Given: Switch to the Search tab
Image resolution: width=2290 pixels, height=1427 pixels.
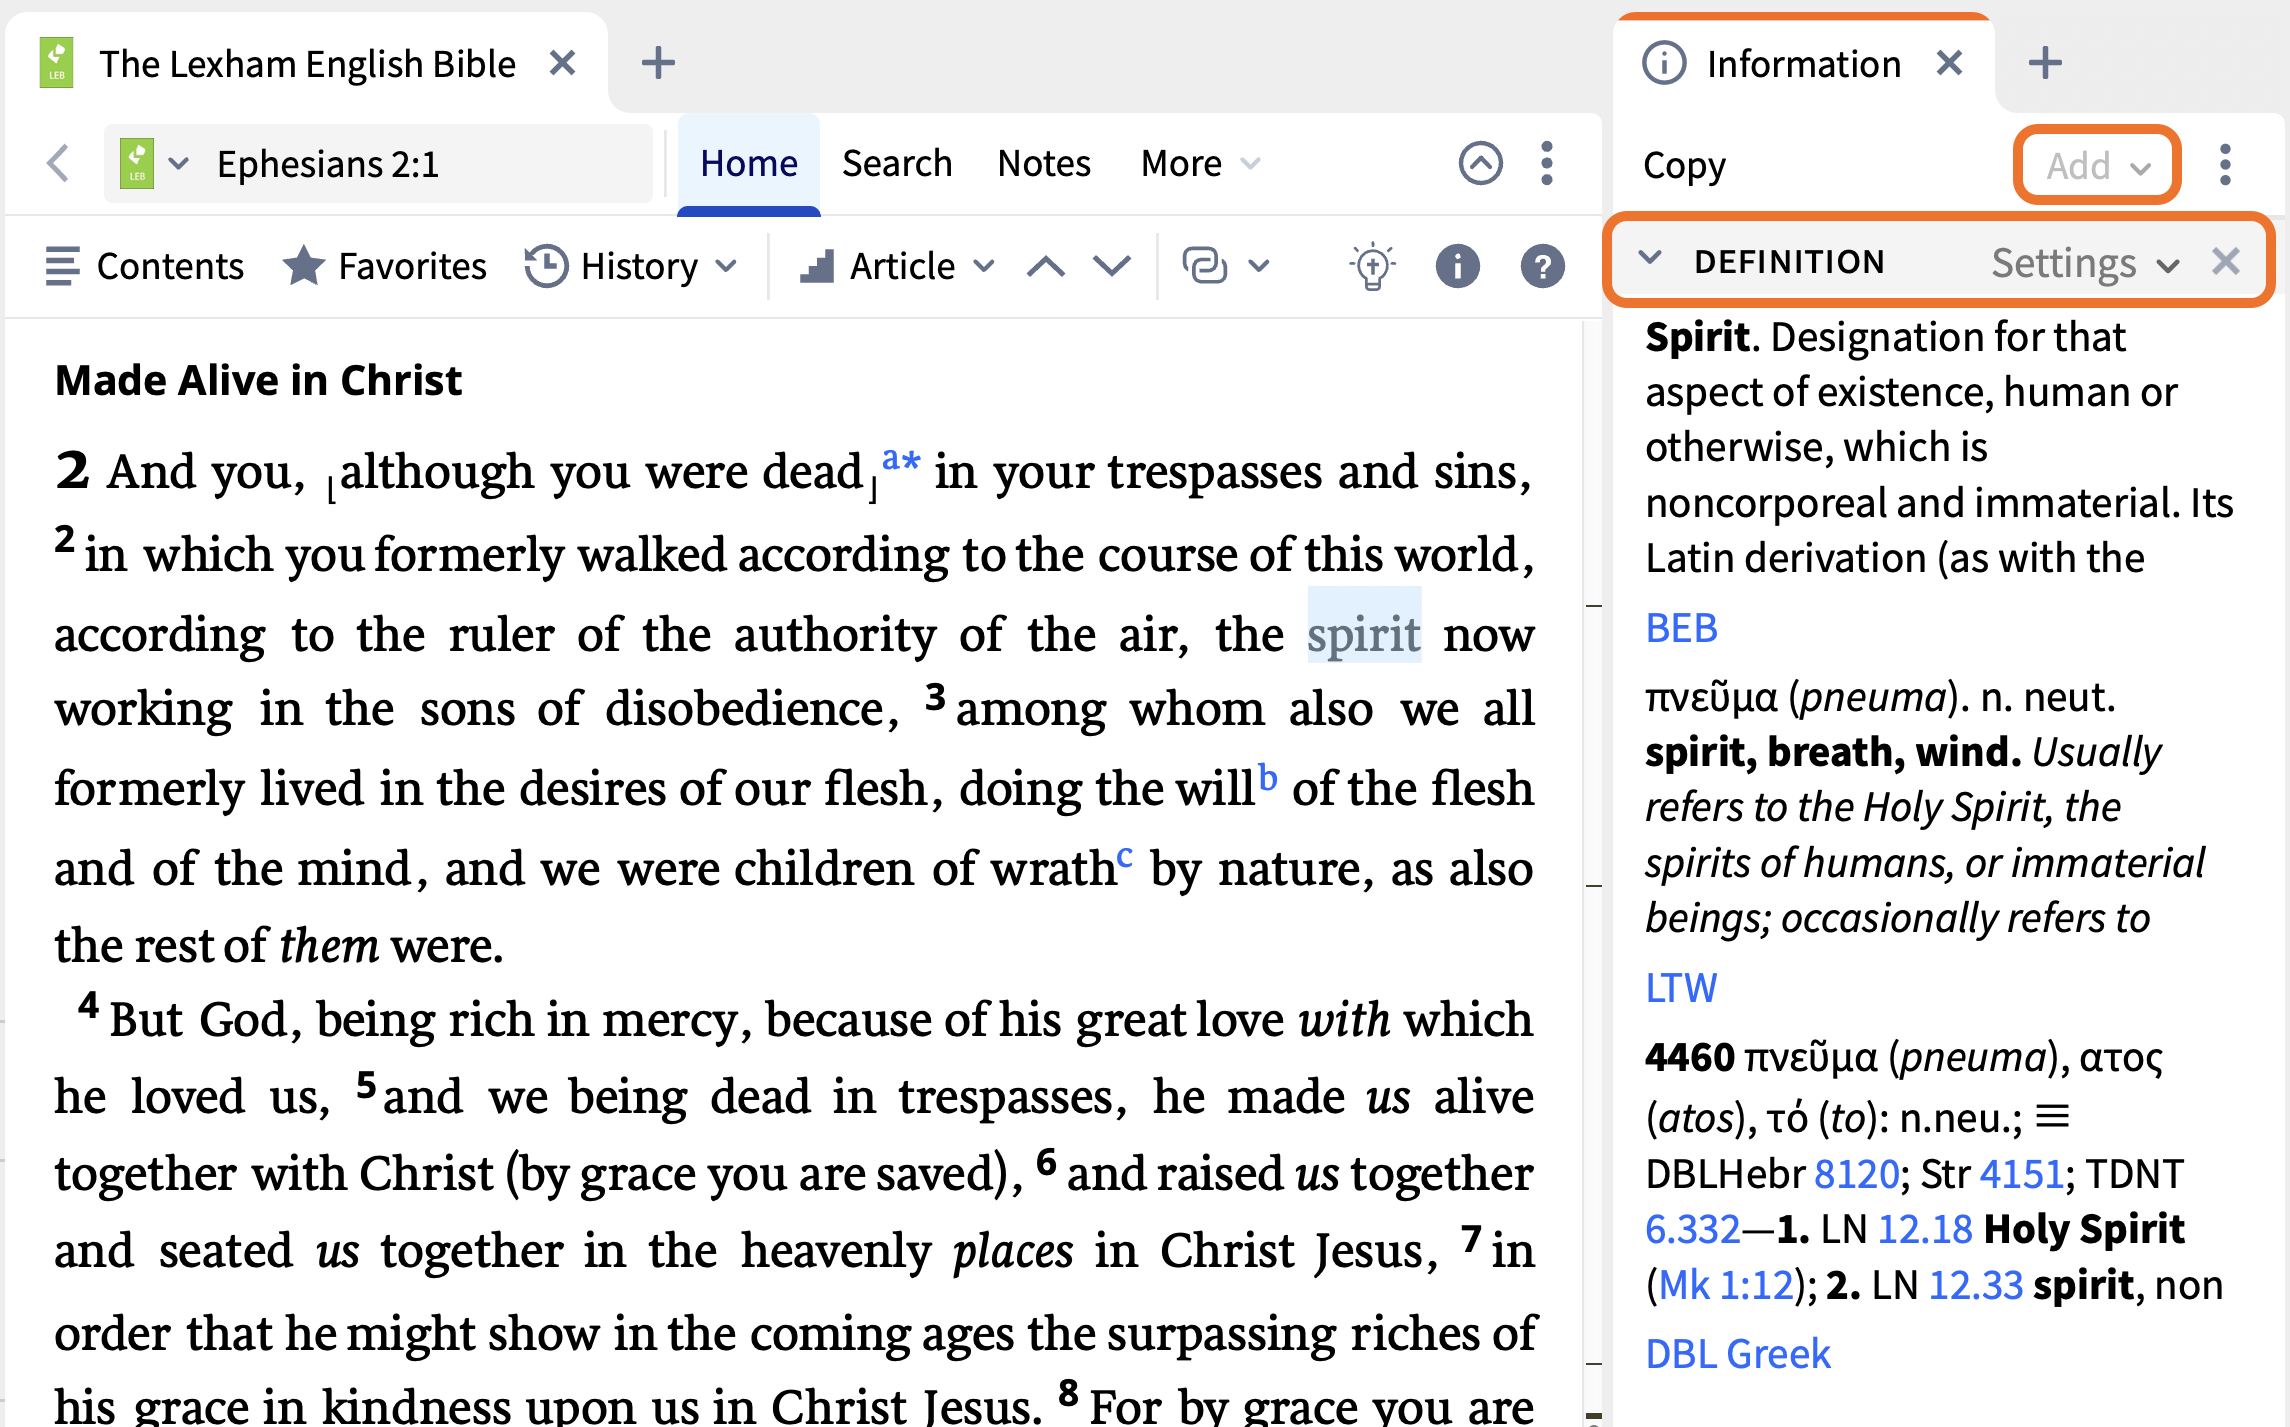Looking at the screenshot, I should (896, 163).
